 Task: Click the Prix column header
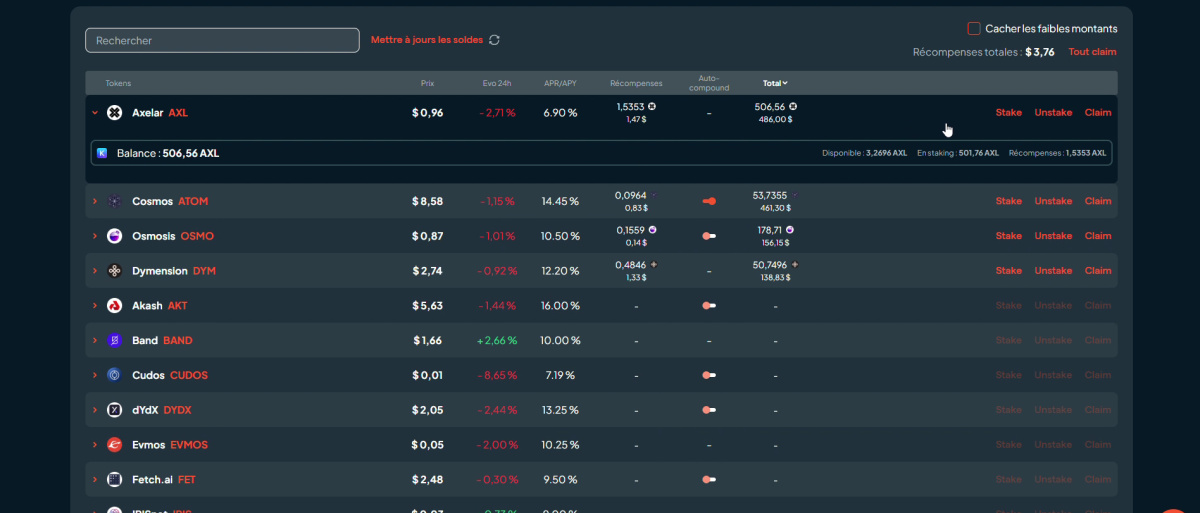[x=427, y=83]
